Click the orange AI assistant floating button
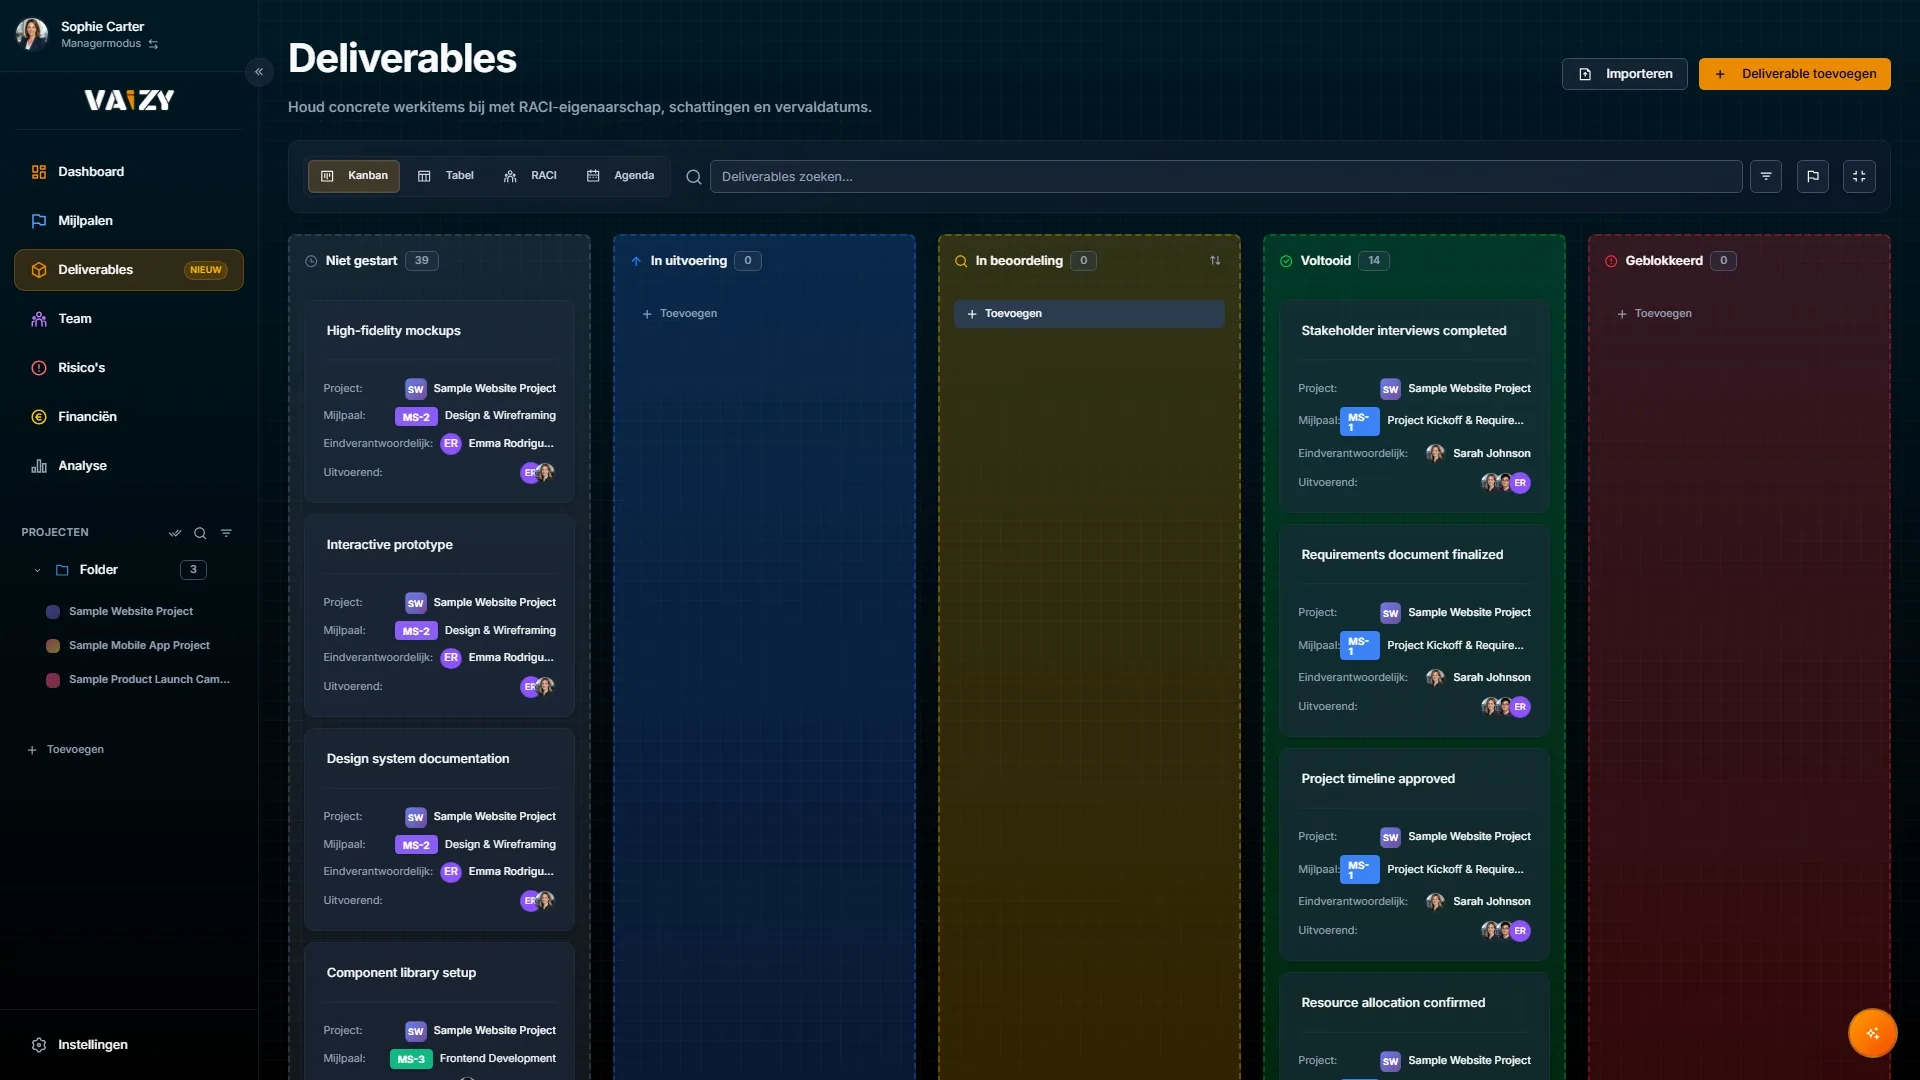Screen dimensions: 1920x1080 [1873, 1033]
